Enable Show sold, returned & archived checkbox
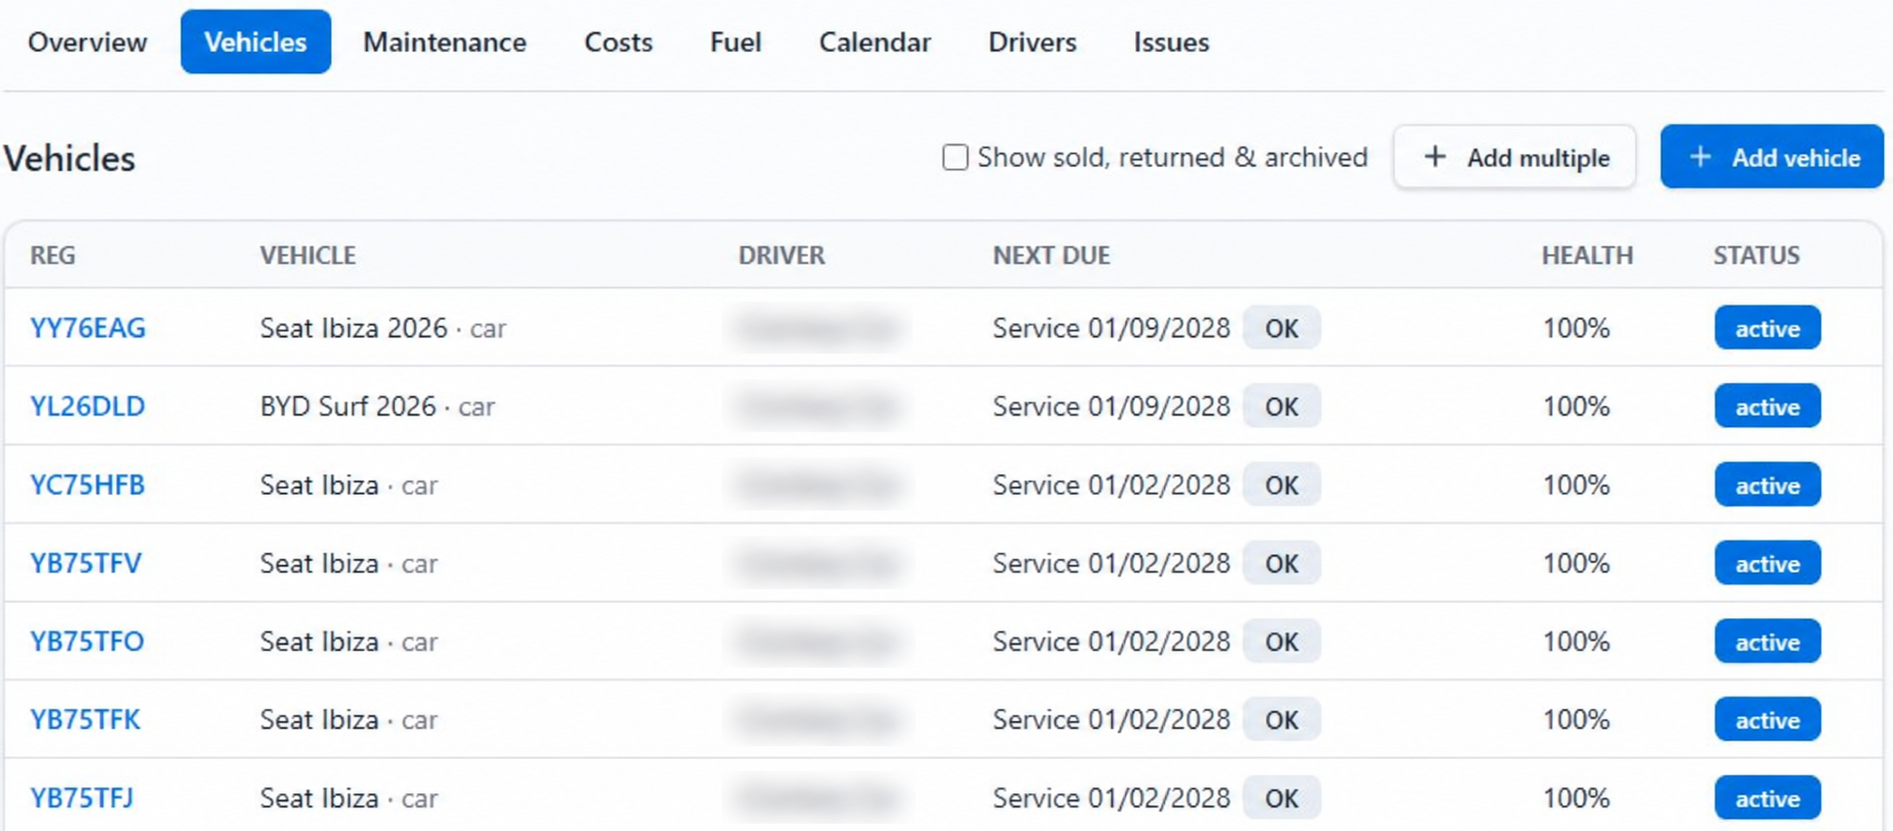 [955, 157]
